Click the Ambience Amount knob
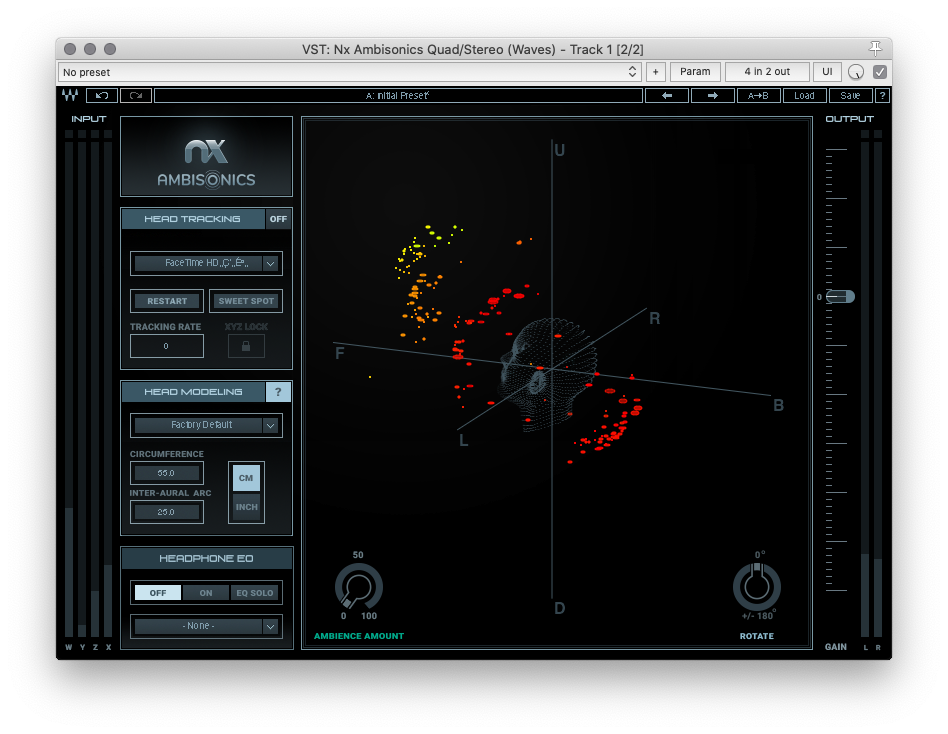 pos(359,586)
